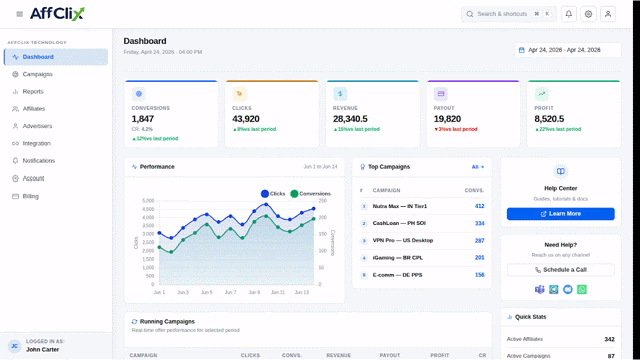640x360 pixels.
Task: Focus the Search & shortcuts field
Action: (509, 14)
